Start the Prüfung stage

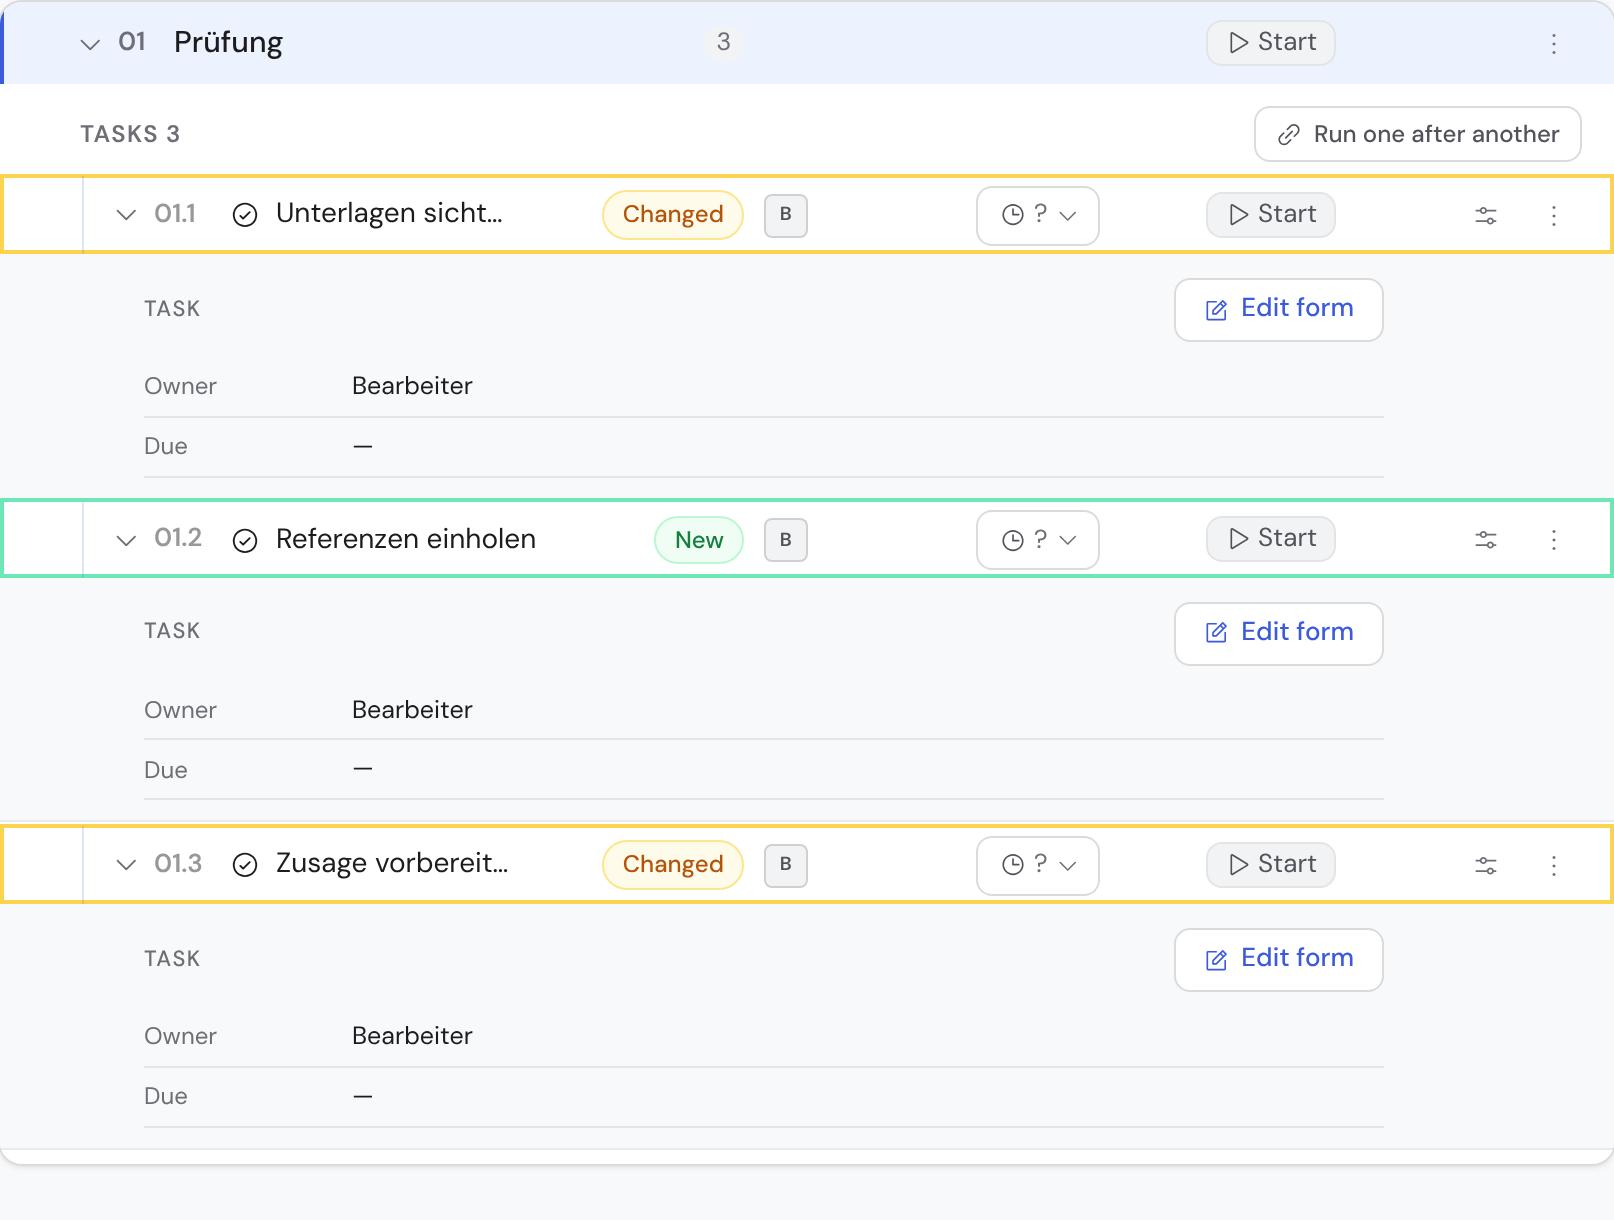click(x=1270, y=43)
